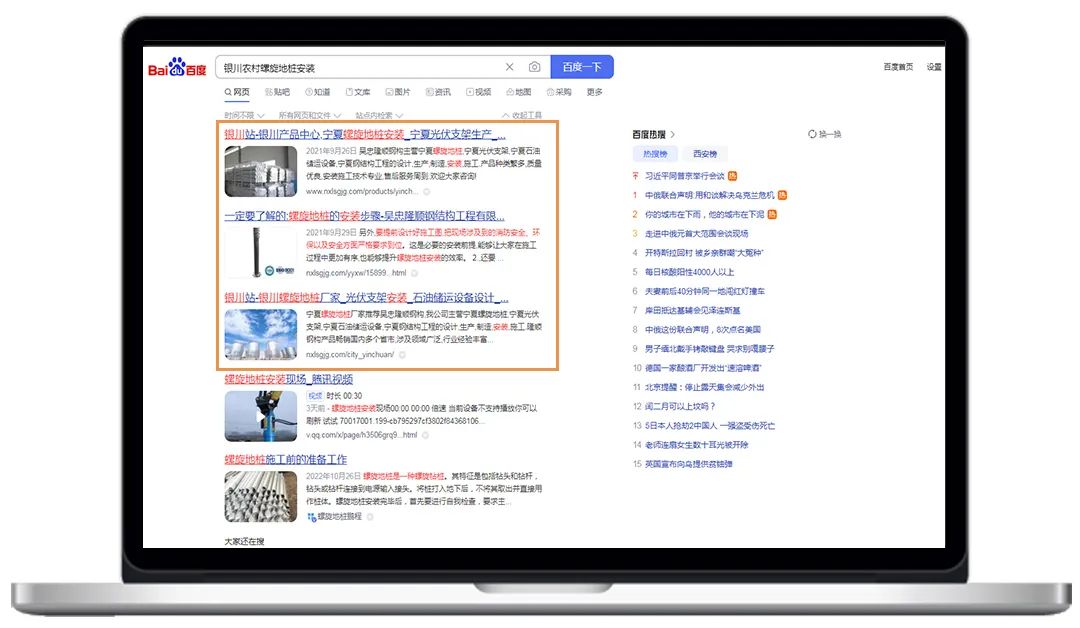Click the search input field
Image resolution: width=1080 pixels, height=628 pixels.
click(355, 68)
